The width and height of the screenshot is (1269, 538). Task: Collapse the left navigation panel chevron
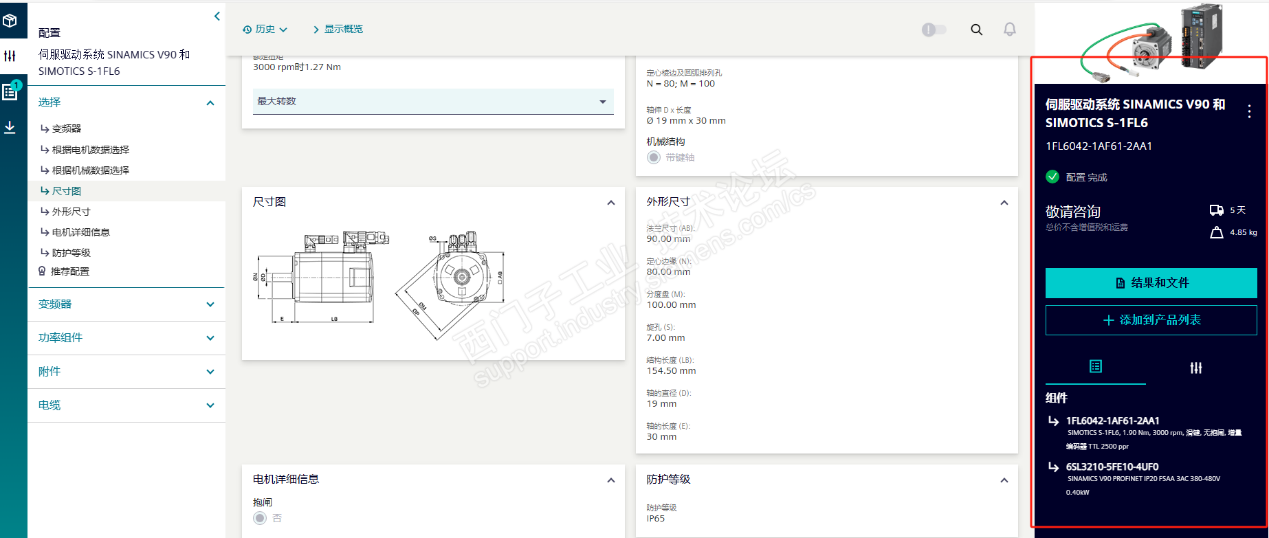click(x=217, y=16)
